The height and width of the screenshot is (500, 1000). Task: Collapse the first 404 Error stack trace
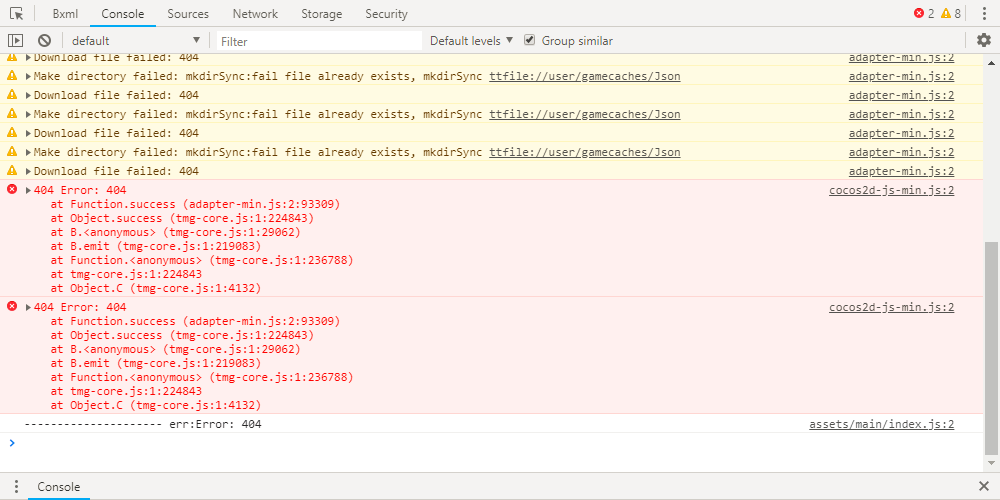click(28, 190)
